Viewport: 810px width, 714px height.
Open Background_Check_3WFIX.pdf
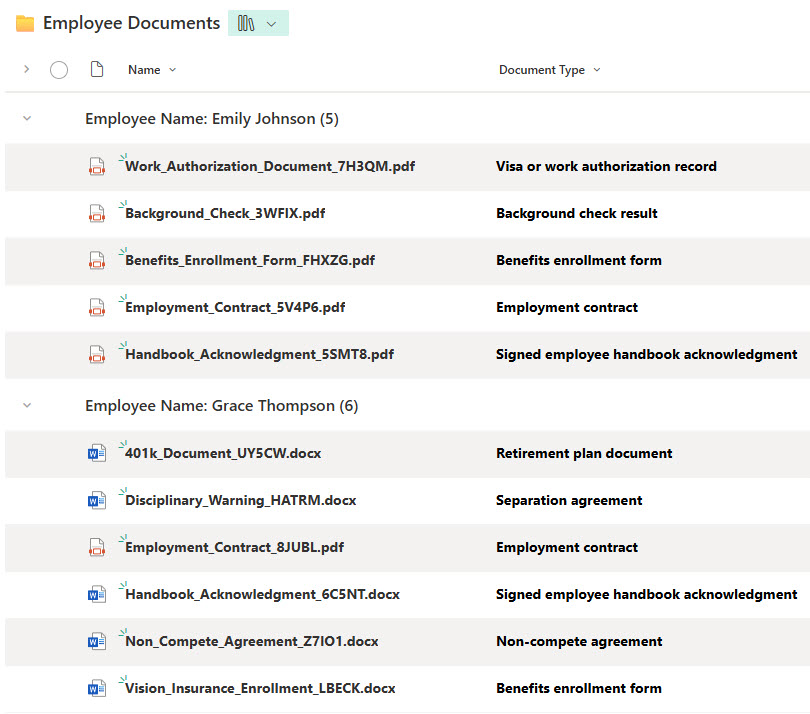click(225, 213)
